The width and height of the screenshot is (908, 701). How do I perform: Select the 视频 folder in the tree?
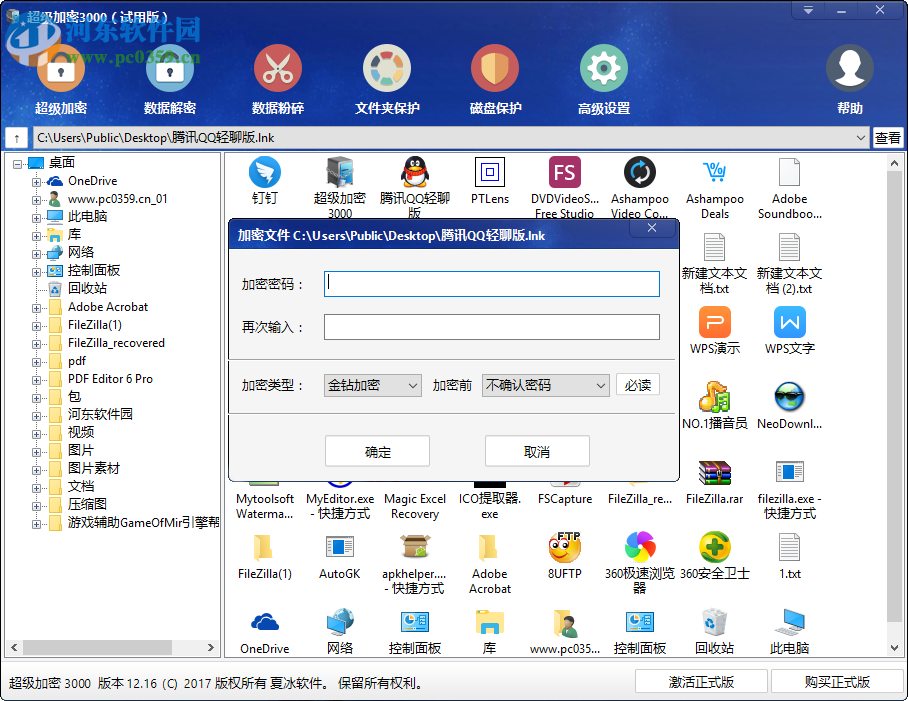coord(79,432)
